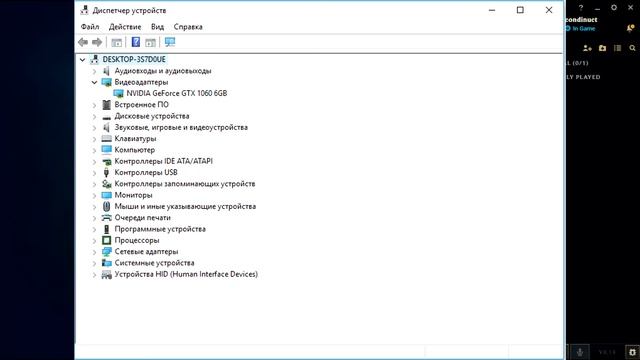The height and width of the screenshot is (360, 640).
Task: Click the mouse icon for Мыши category
Action: [107, 207]
